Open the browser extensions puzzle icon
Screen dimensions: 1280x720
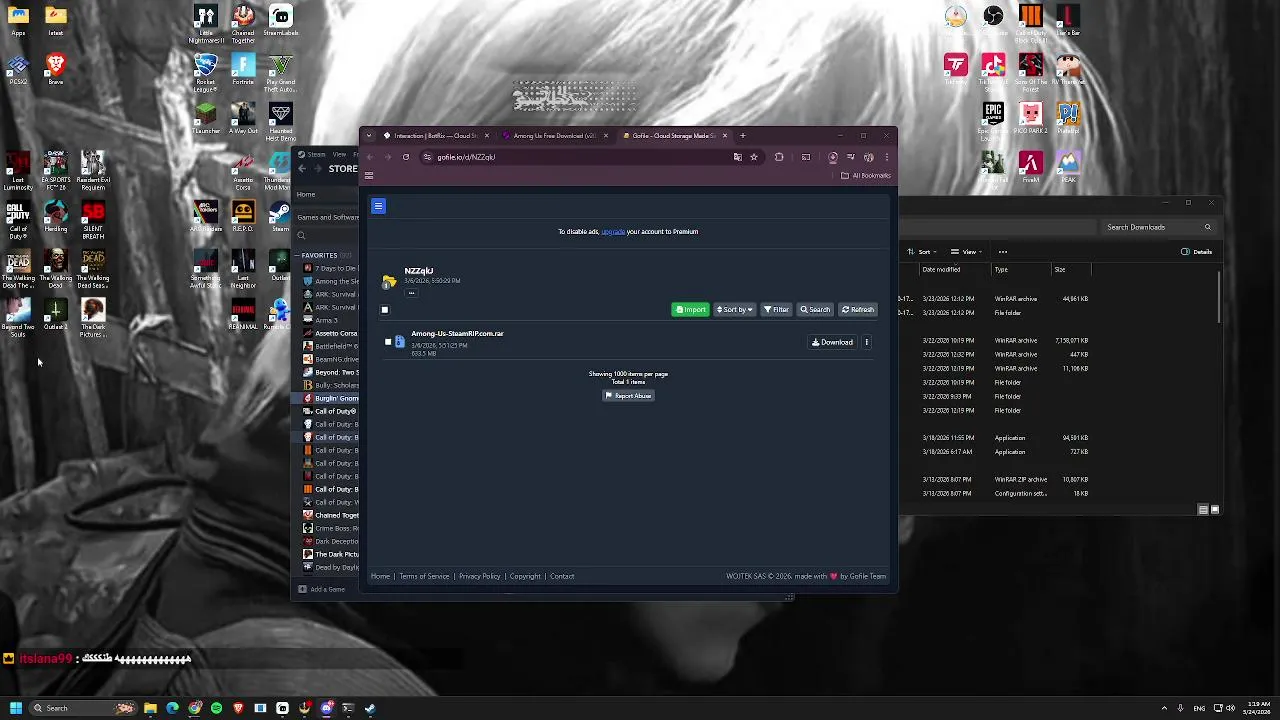[779, 157]
